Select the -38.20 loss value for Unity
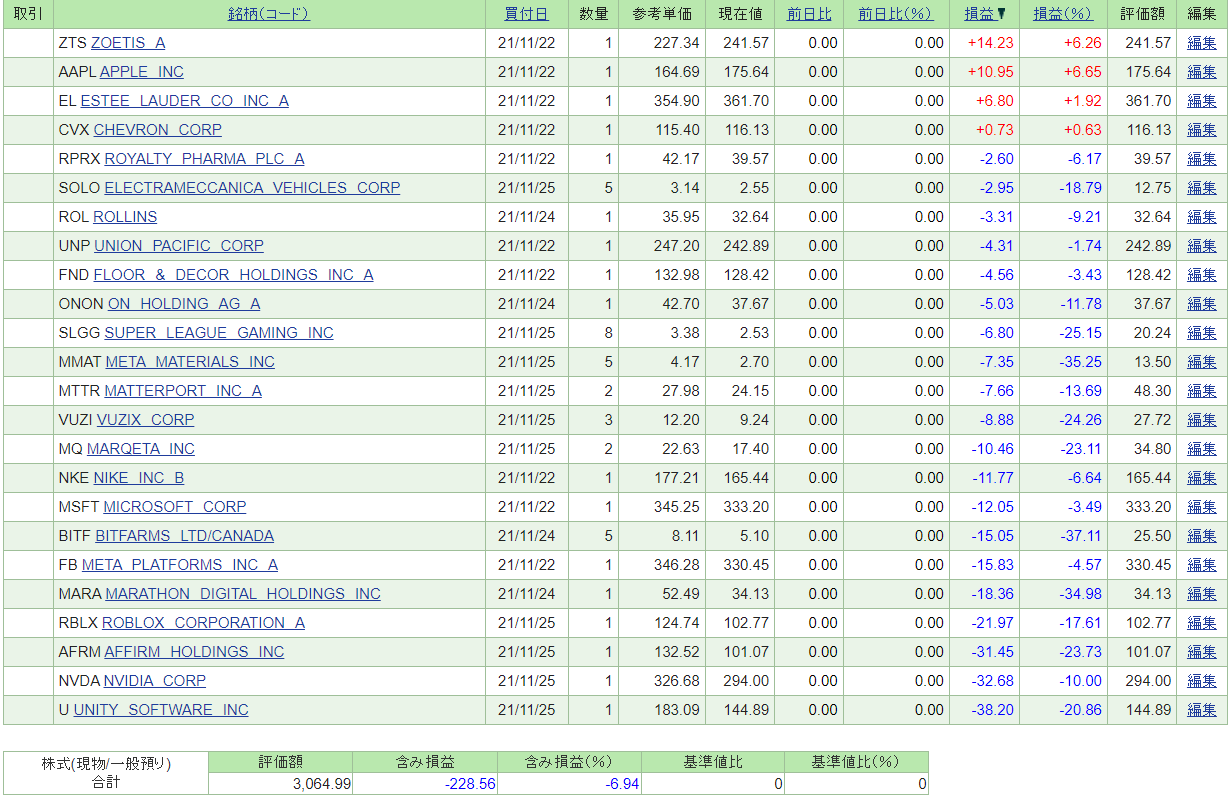This screenshot has width=1229, height=795. point(992,710)
